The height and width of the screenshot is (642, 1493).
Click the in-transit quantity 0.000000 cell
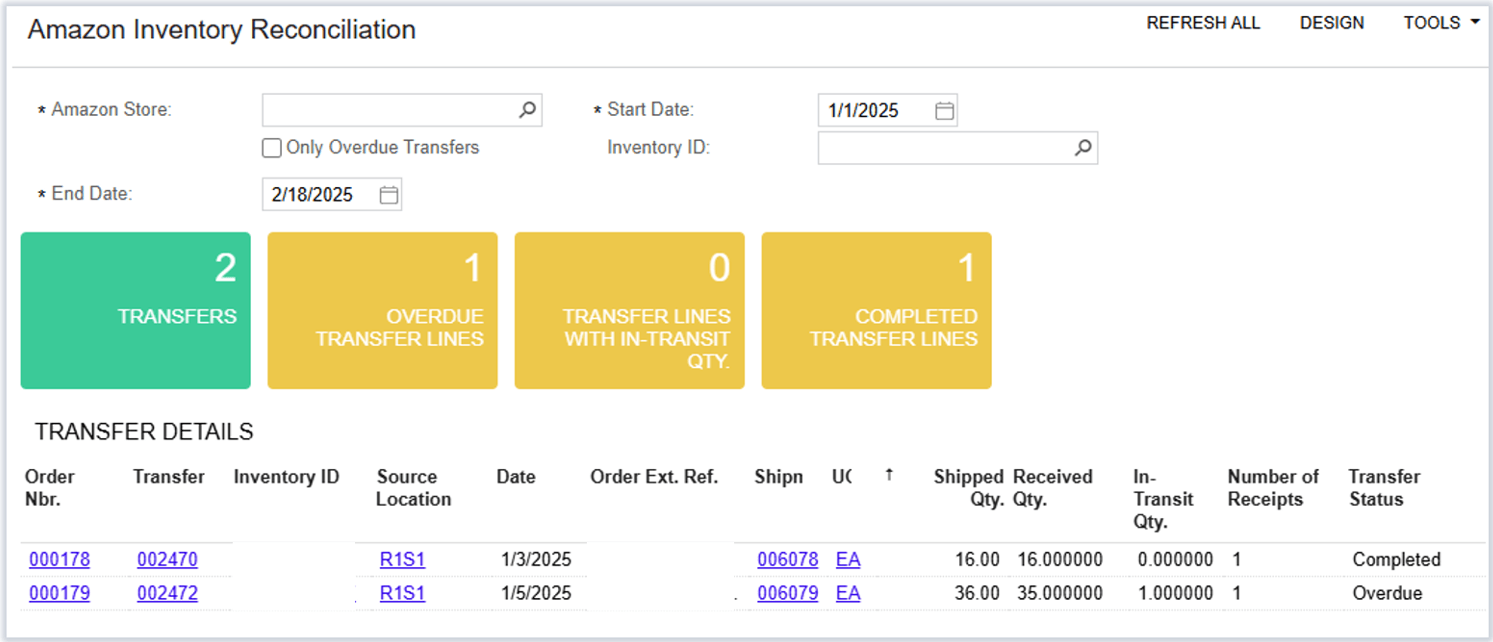1175,559
